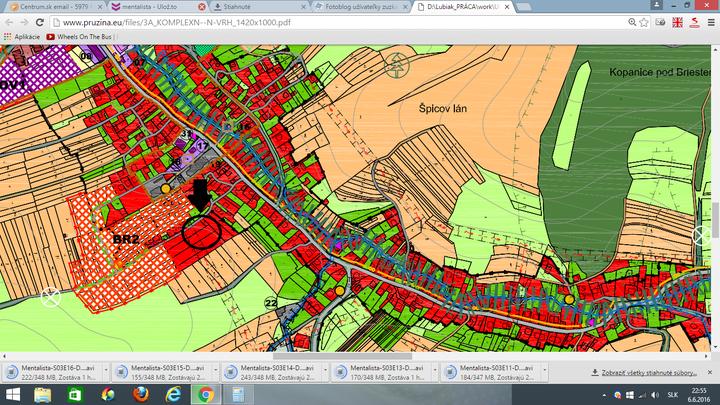Switch to the Fotoblog uživateľky tab

(x=355, y=6)
